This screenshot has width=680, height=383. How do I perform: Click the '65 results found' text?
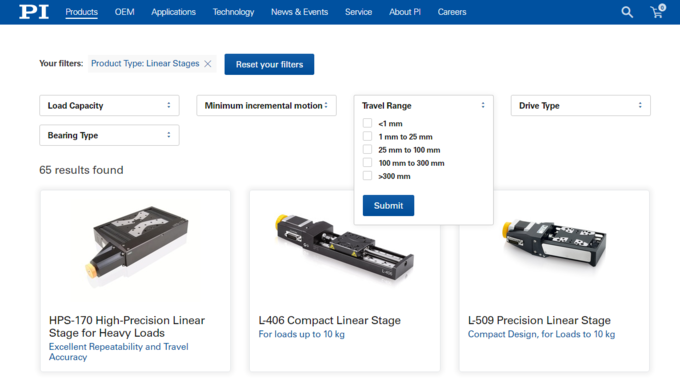(x=81, y=170)
